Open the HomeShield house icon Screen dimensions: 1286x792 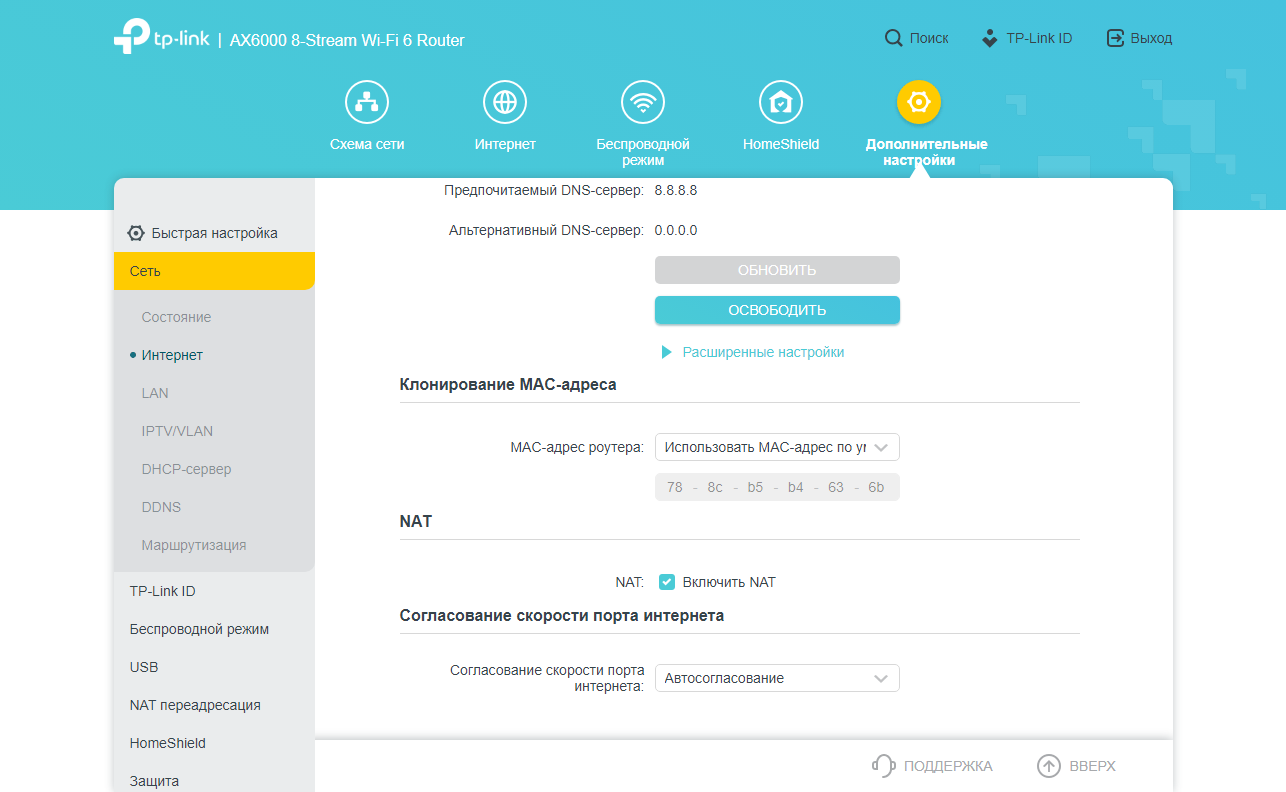coord(781,102)
